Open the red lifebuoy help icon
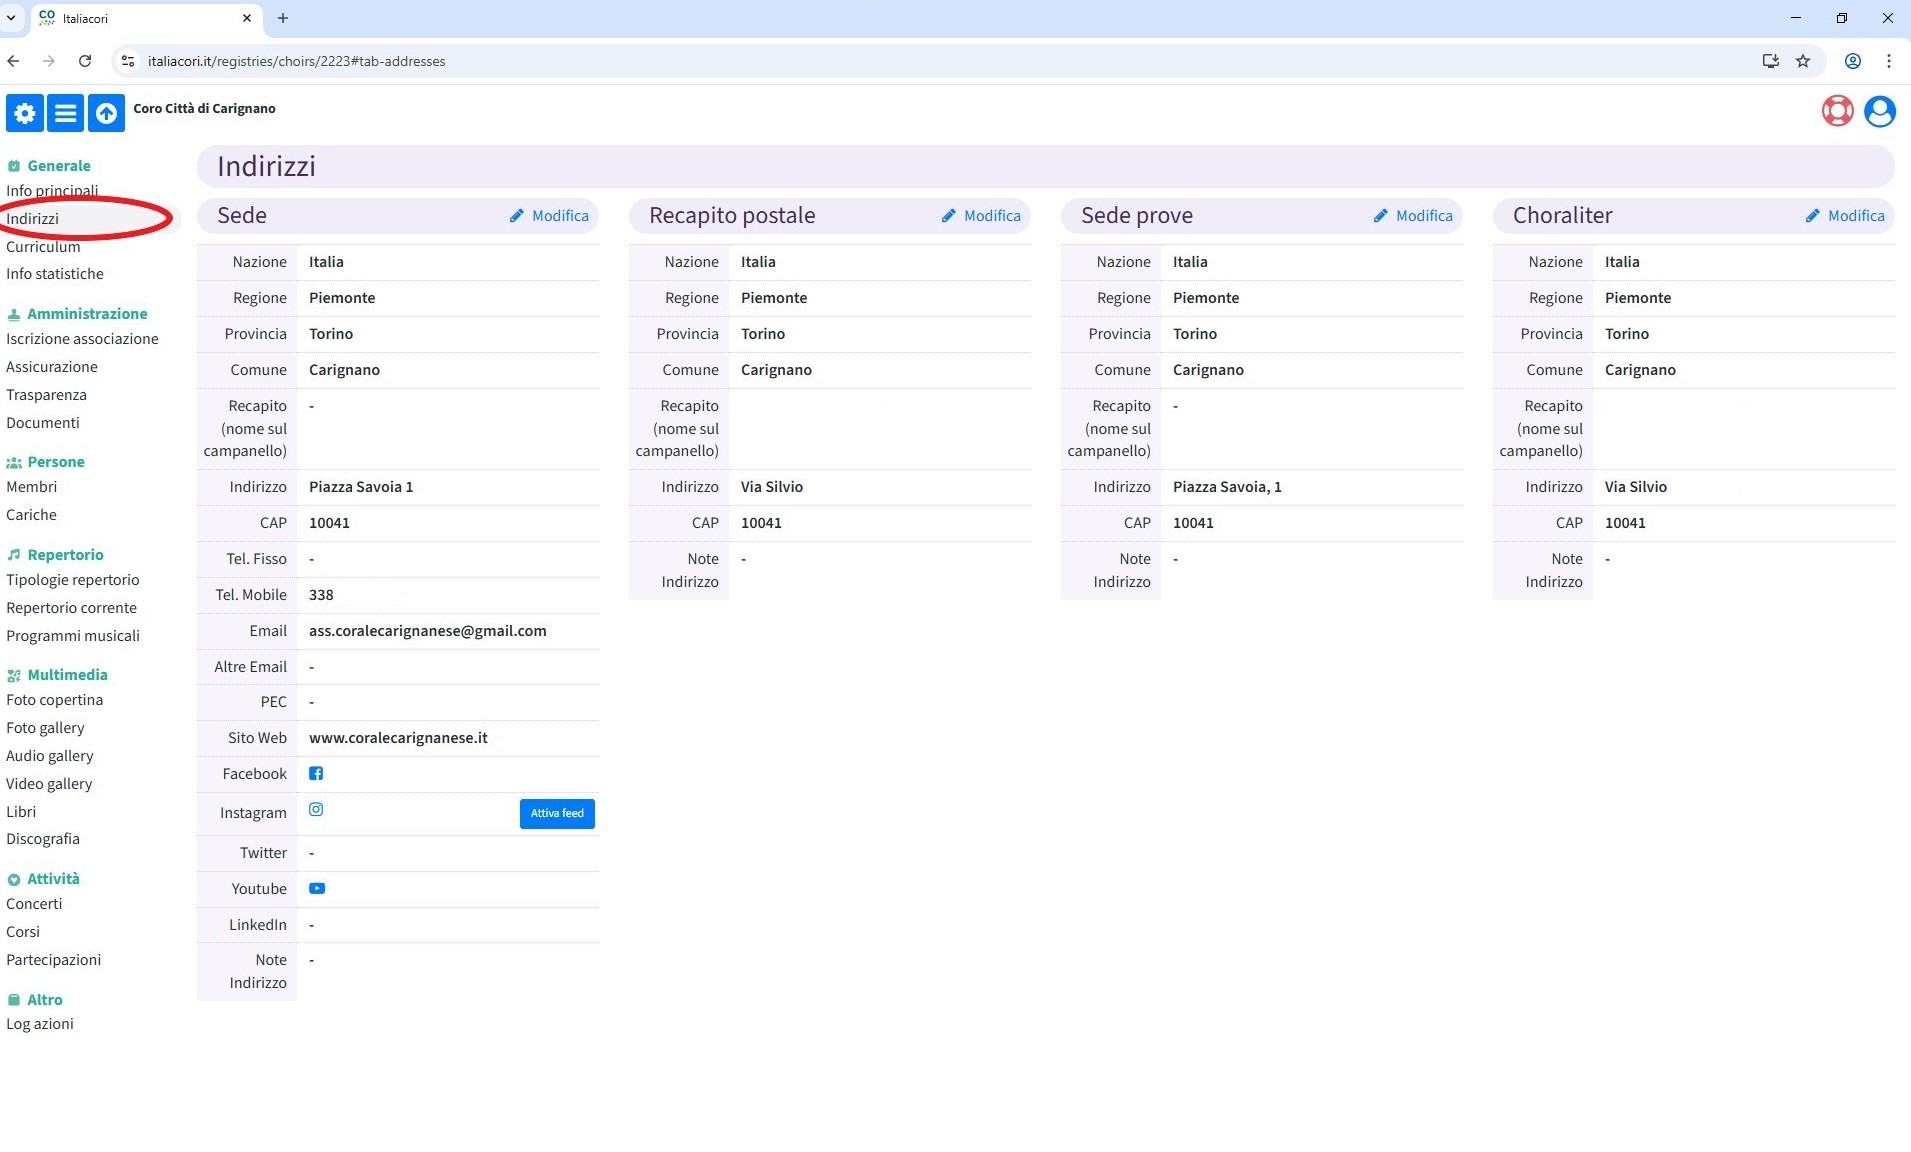 coord(1837,111)
